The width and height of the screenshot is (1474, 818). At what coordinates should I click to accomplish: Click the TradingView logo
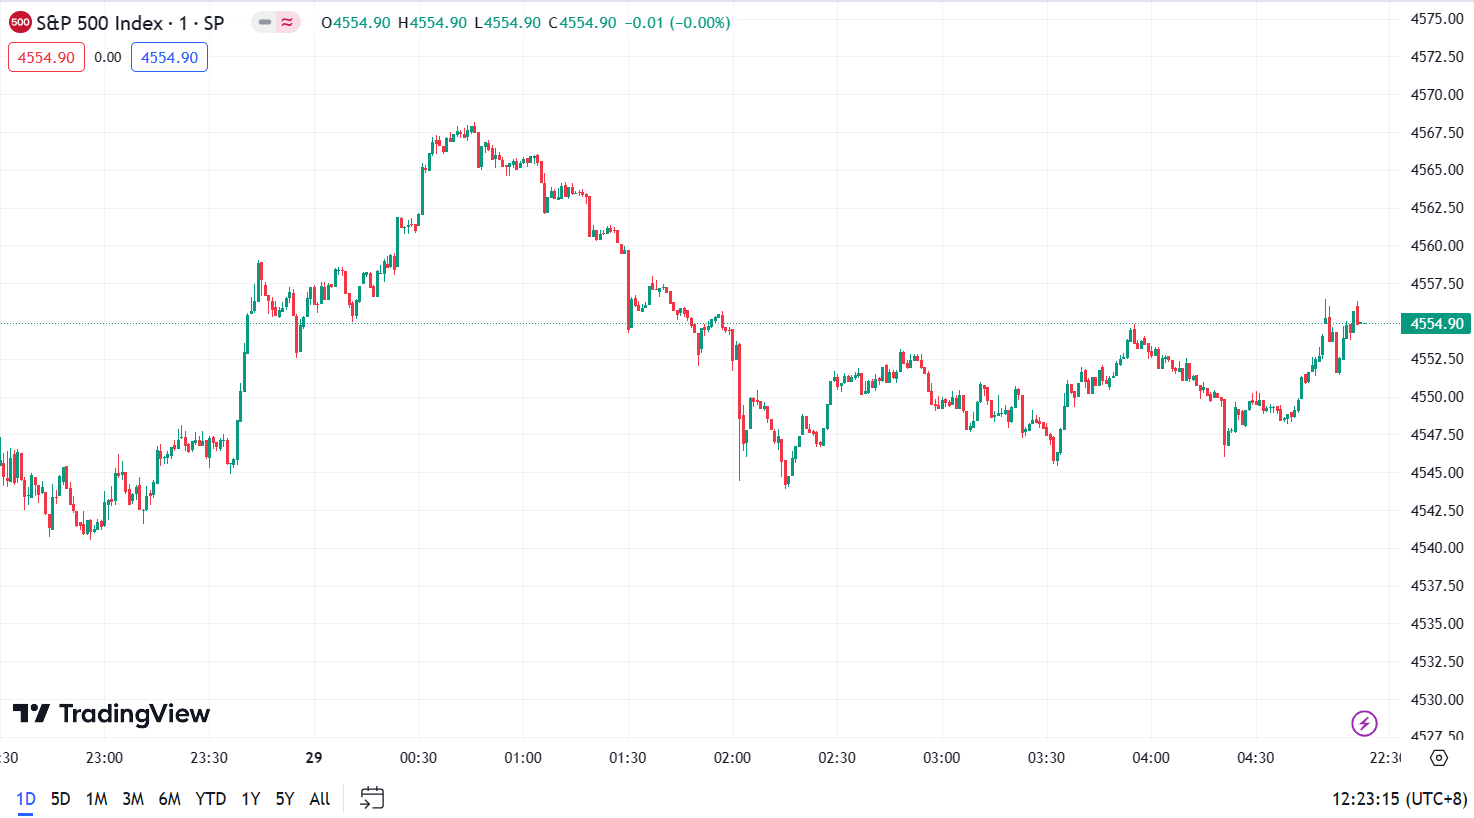point(112,714)
